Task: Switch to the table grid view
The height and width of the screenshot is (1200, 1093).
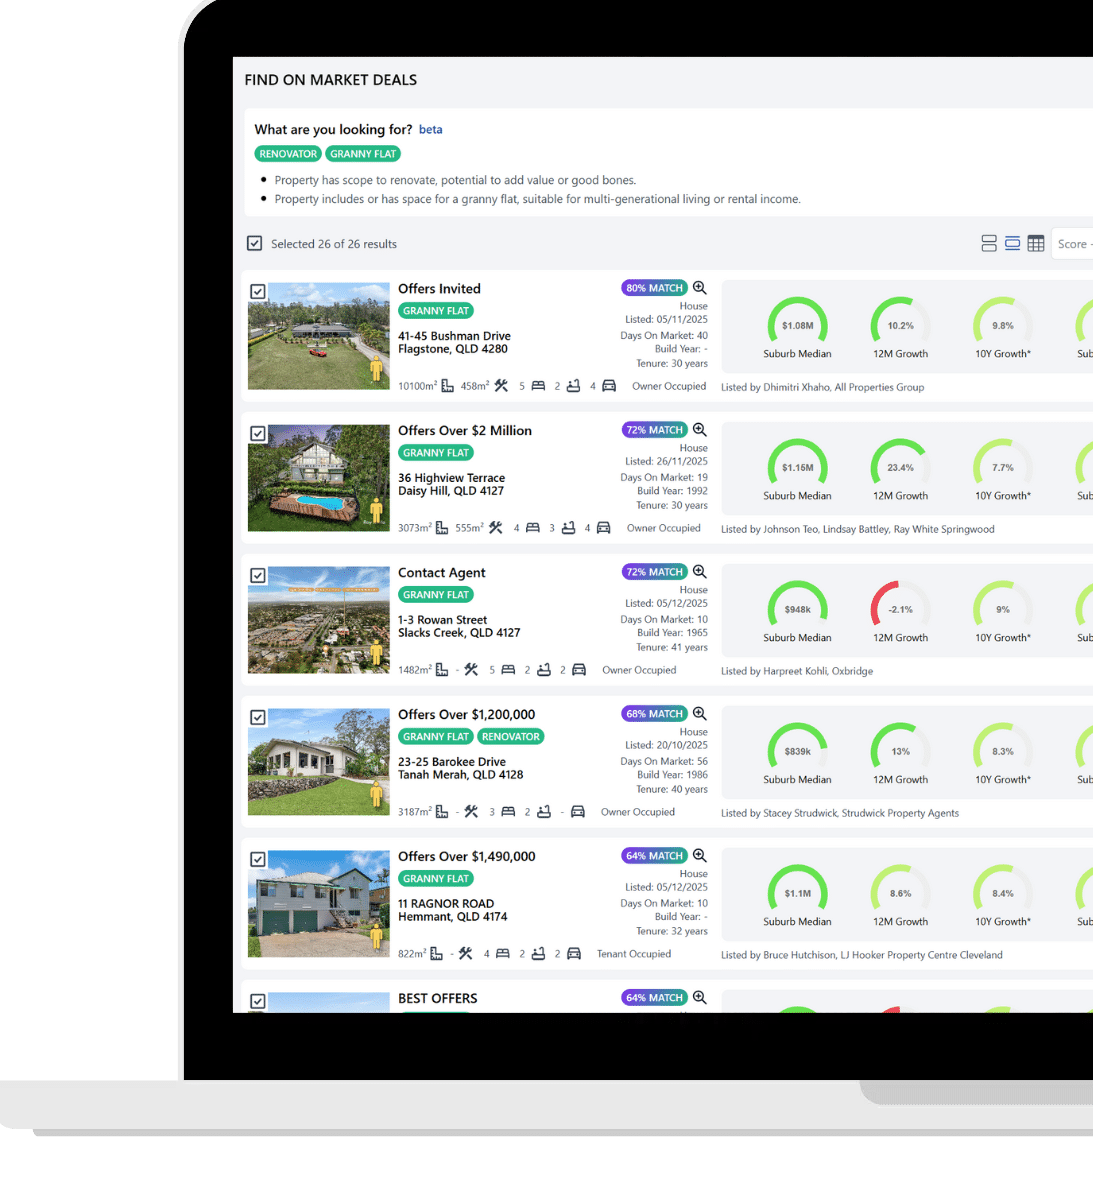Action: [1036, 243]
